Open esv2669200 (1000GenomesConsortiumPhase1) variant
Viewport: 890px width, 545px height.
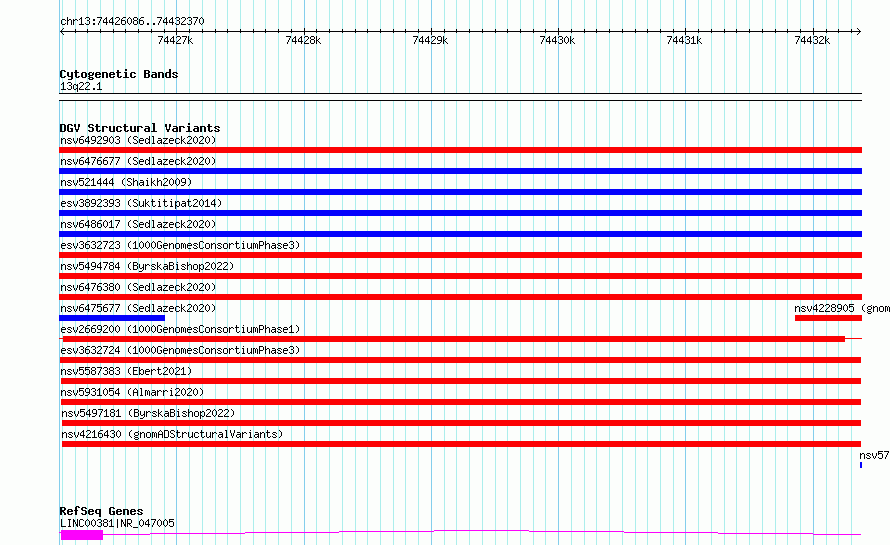(x=180, y=329)
